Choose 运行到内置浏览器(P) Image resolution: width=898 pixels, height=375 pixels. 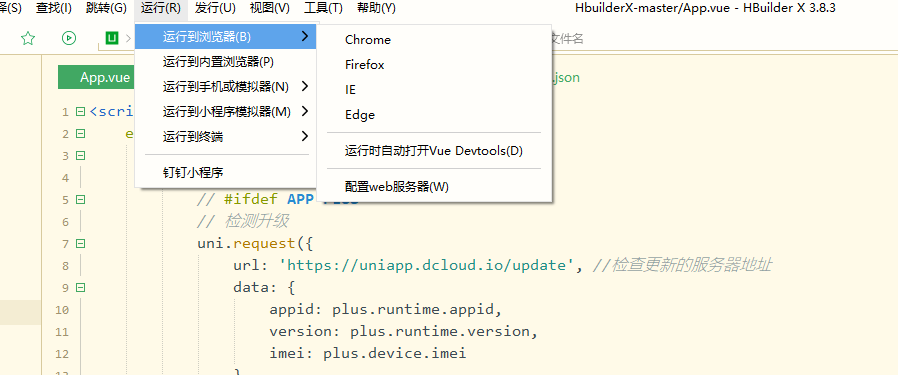[x=226, y=62]
